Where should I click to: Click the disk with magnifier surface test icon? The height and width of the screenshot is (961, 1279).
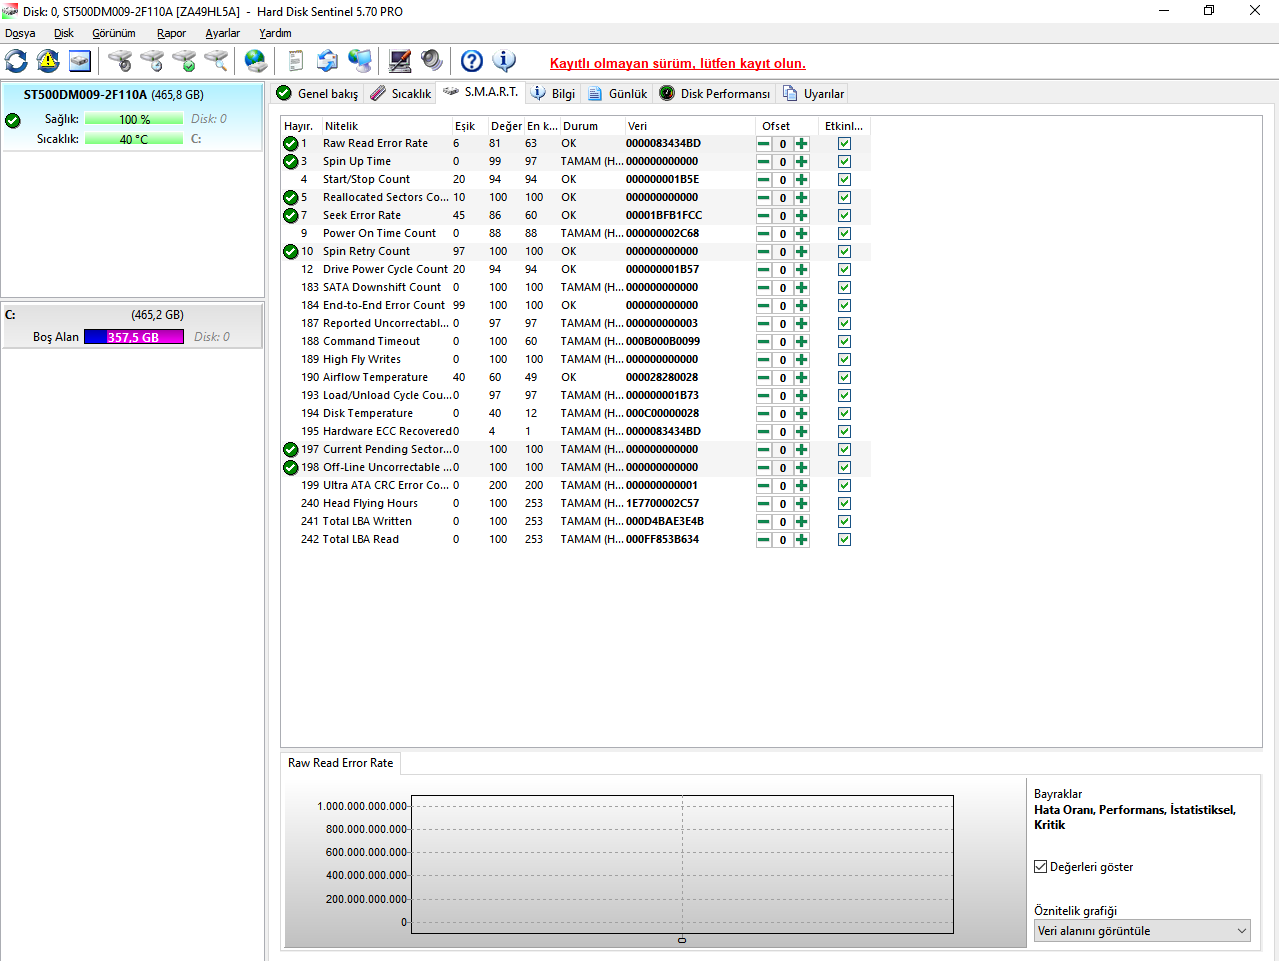coord(216,61)
